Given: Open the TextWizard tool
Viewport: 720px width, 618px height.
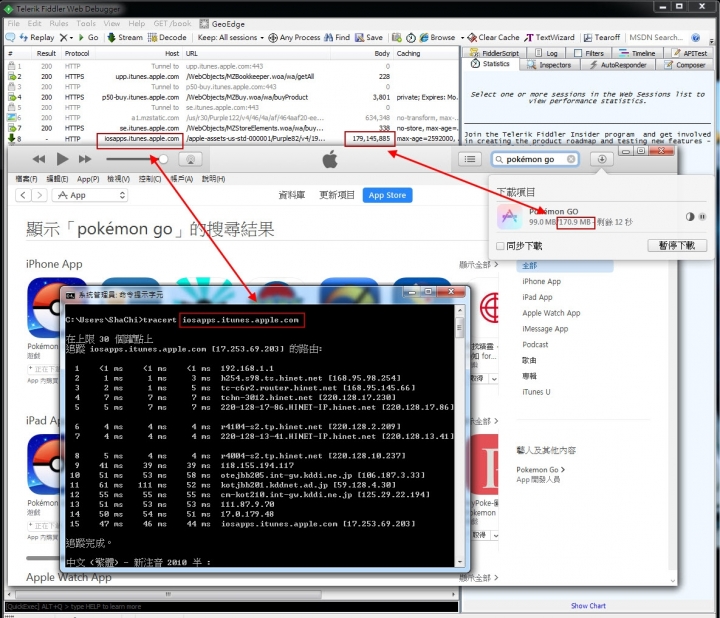Looking at the screenshot, I should tap(550, 37).
